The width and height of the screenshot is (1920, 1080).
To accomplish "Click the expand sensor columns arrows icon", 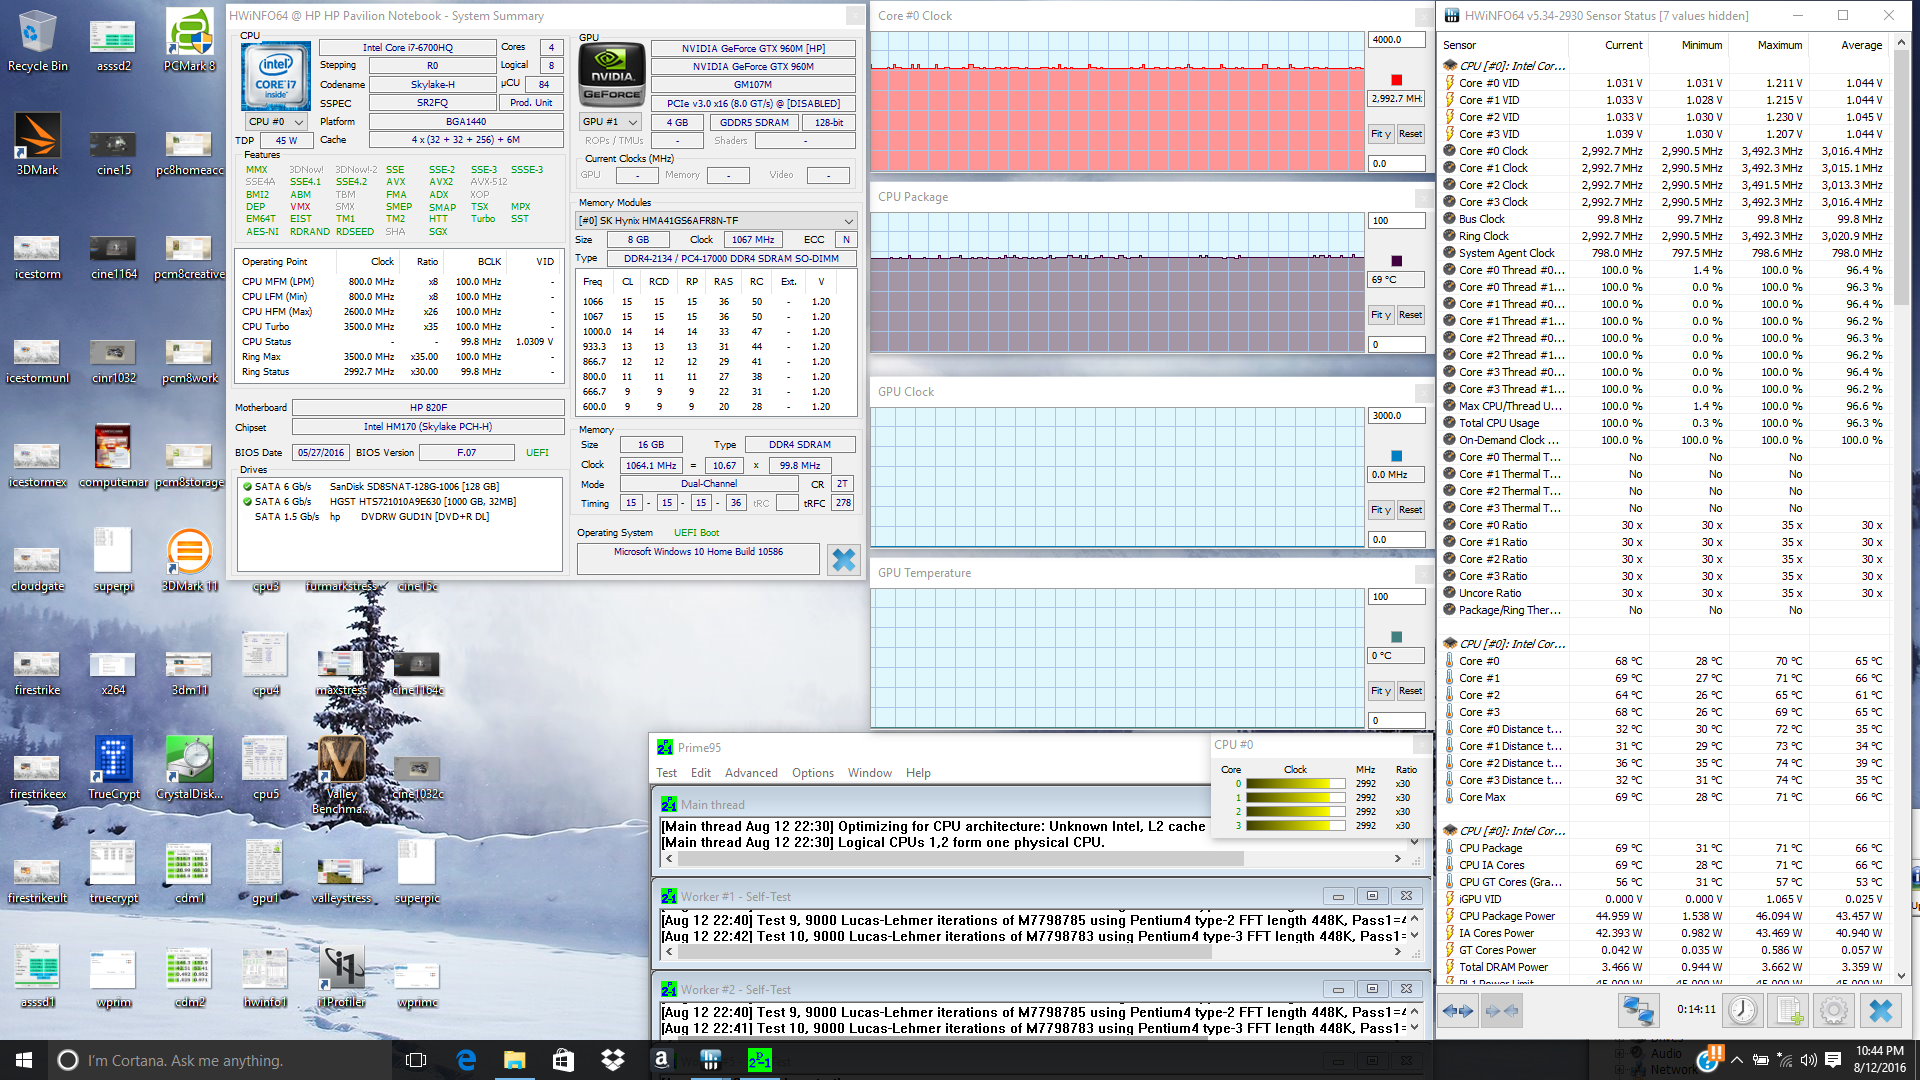I will 1459,1010.
